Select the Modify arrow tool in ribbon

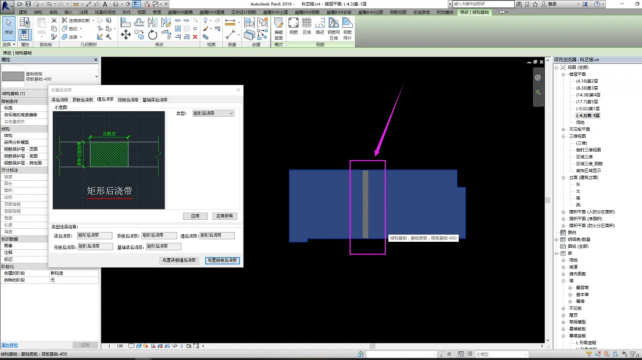click(x=9, y=27)
